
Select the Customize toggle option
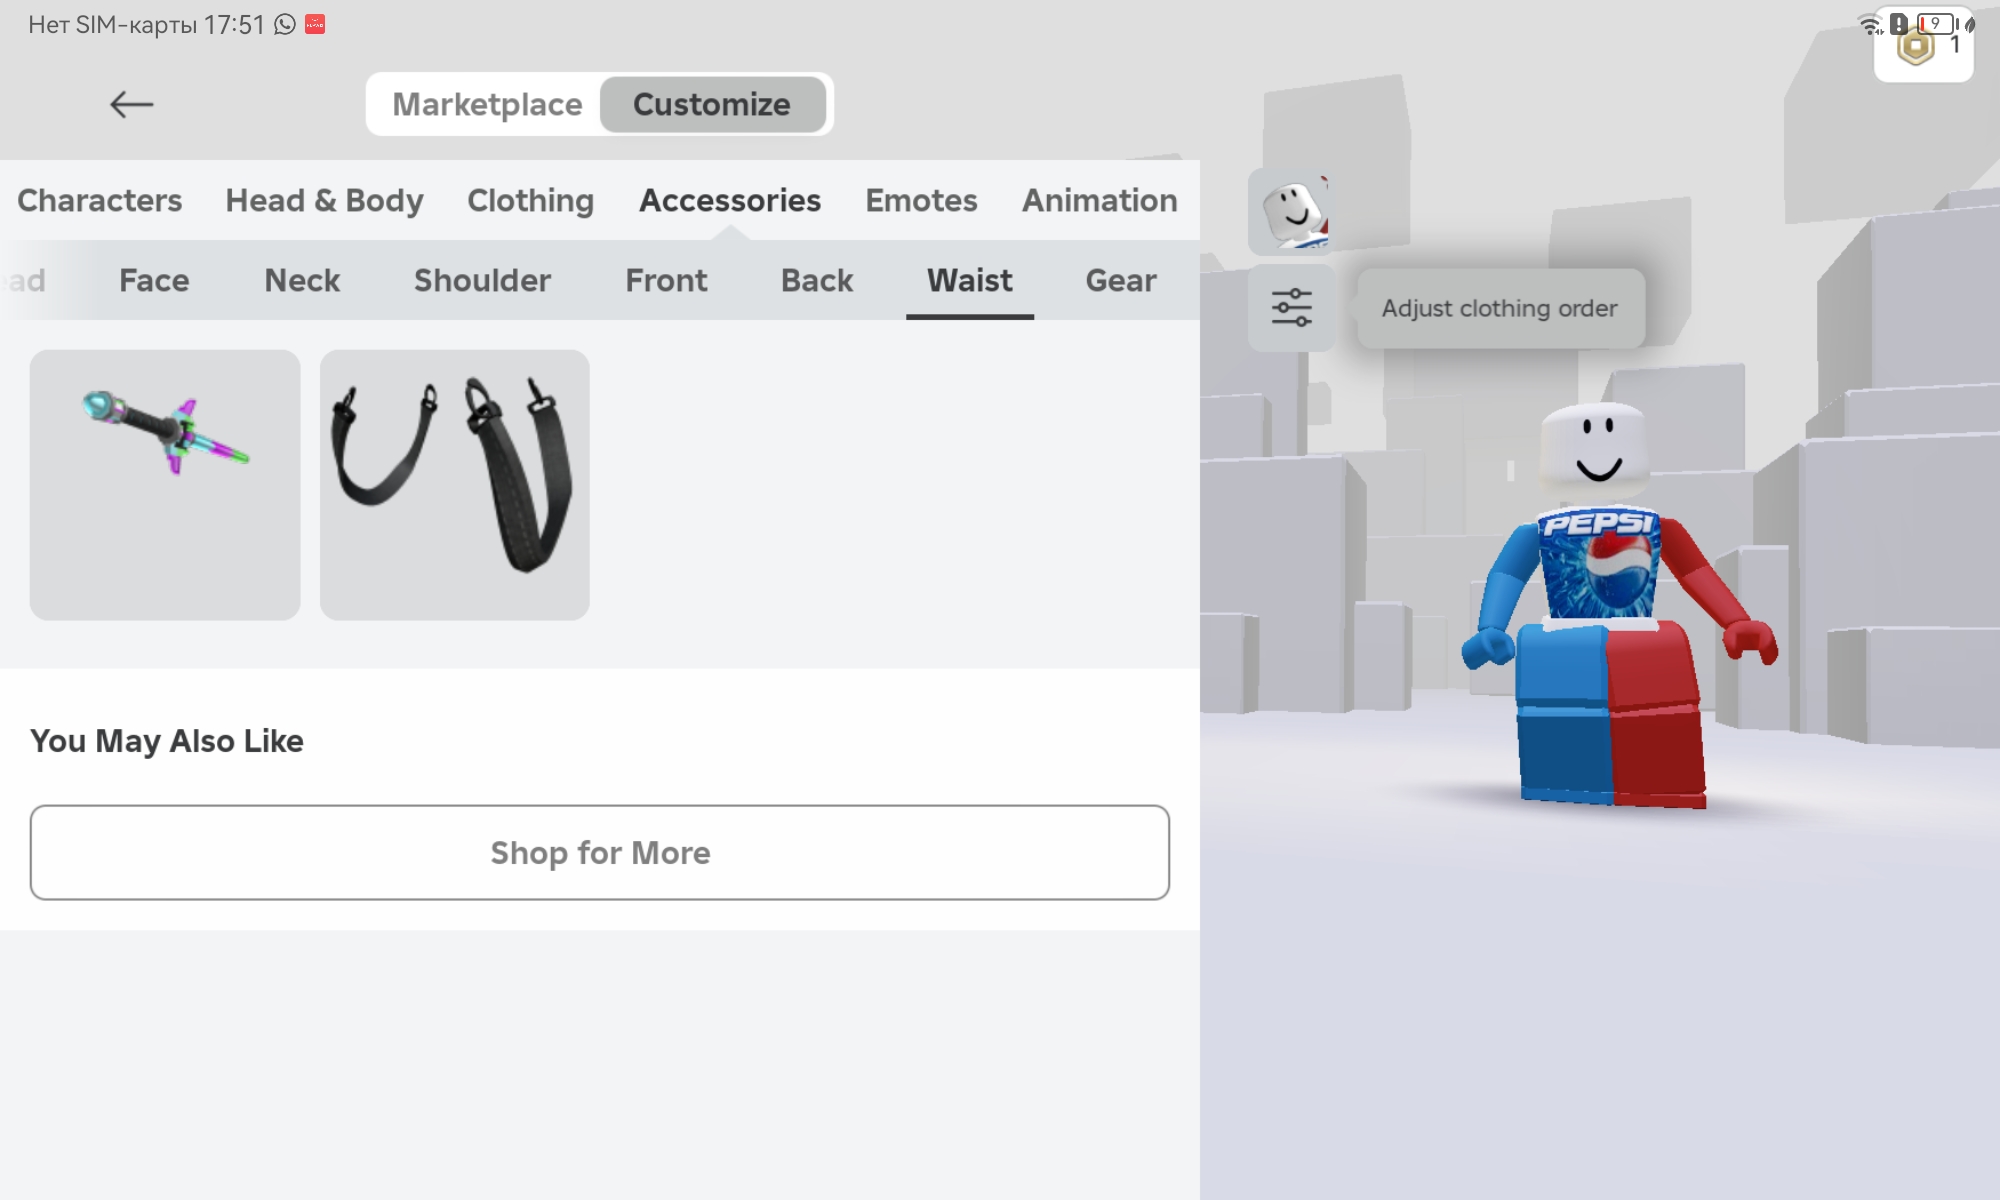(712, 104)
